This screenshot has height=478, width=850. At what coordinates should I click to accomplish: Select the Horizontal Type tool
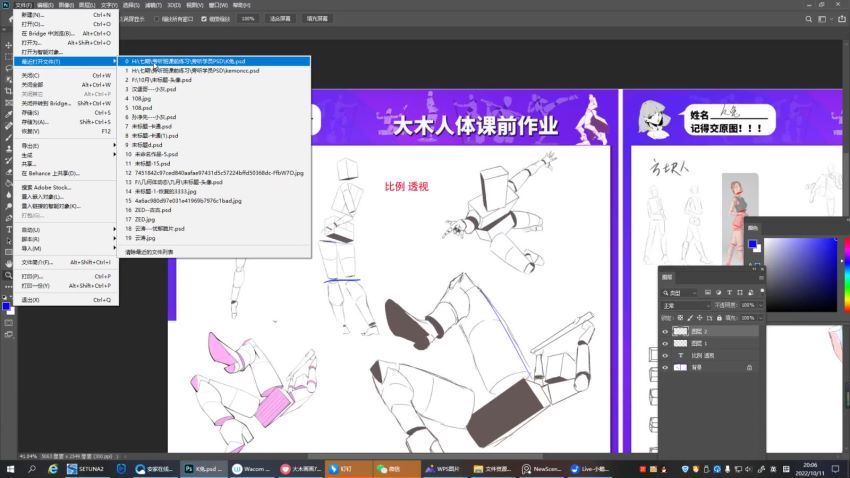click(8, 229)
